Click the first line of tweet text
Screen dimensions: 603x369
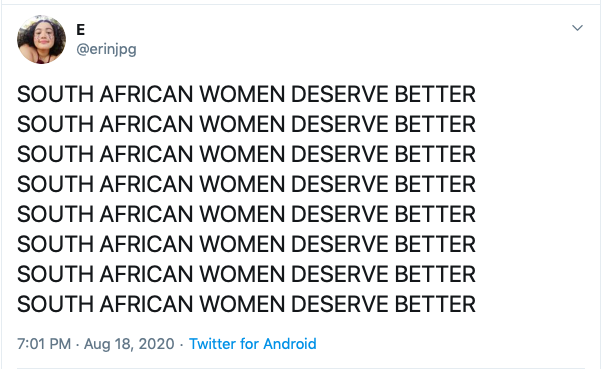pyautogui.click(x=247, y=94)
